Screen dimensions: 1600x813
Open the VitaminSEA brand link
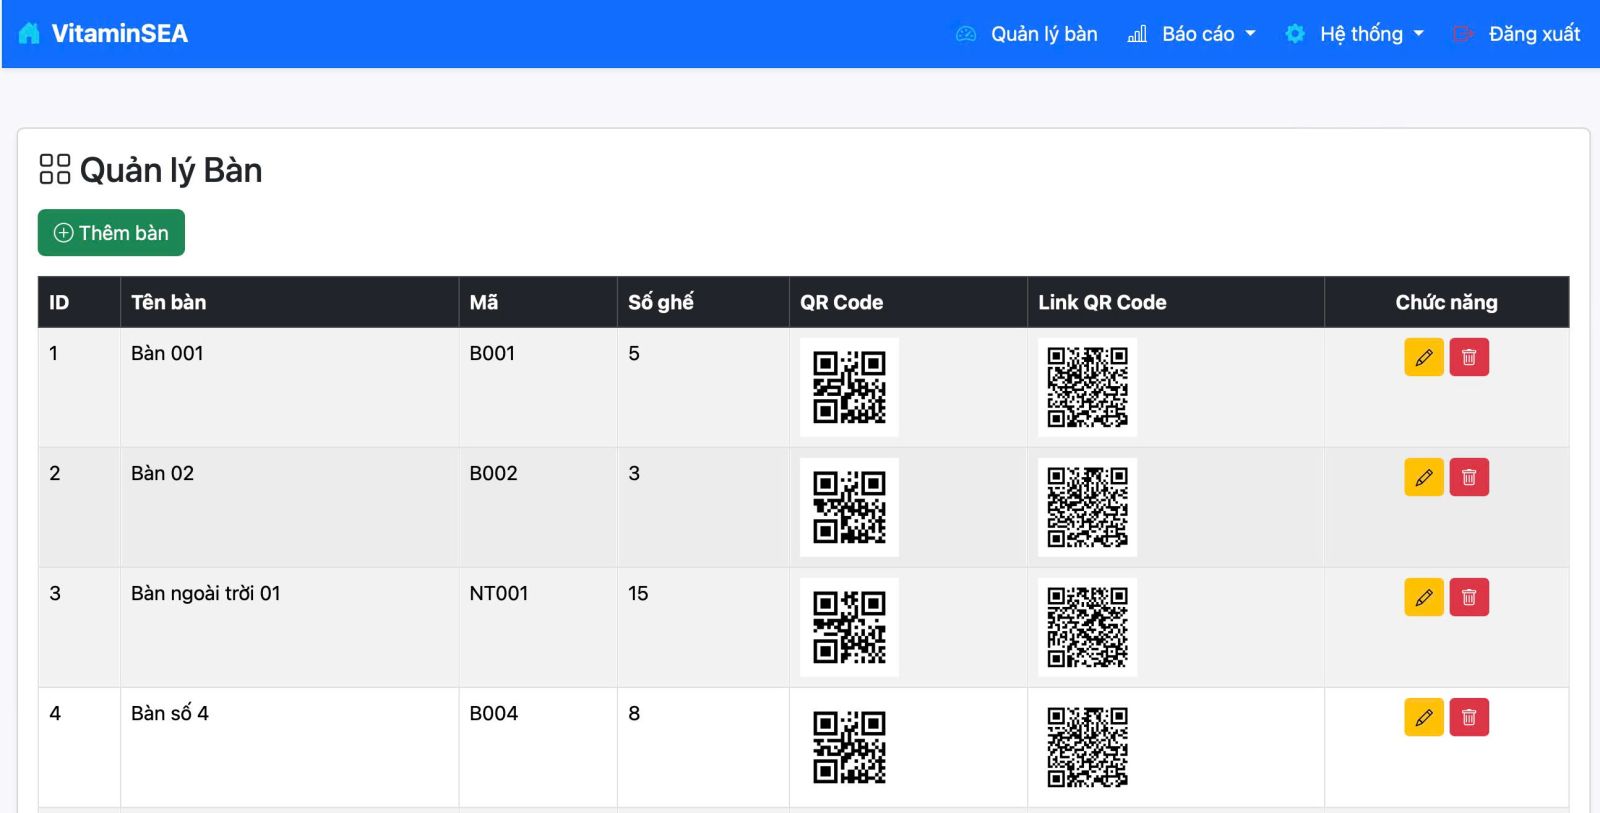119,34
